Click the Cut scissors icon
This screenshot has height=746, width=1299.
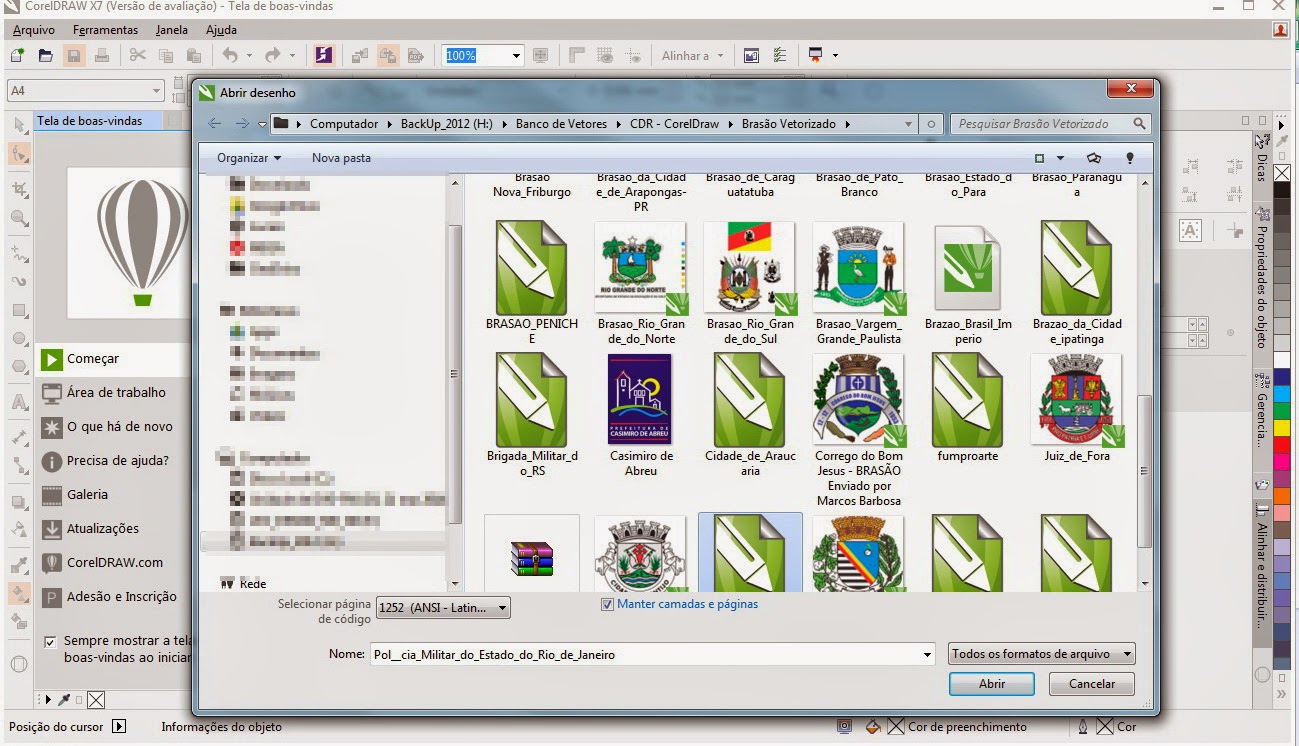pos(138,56)
